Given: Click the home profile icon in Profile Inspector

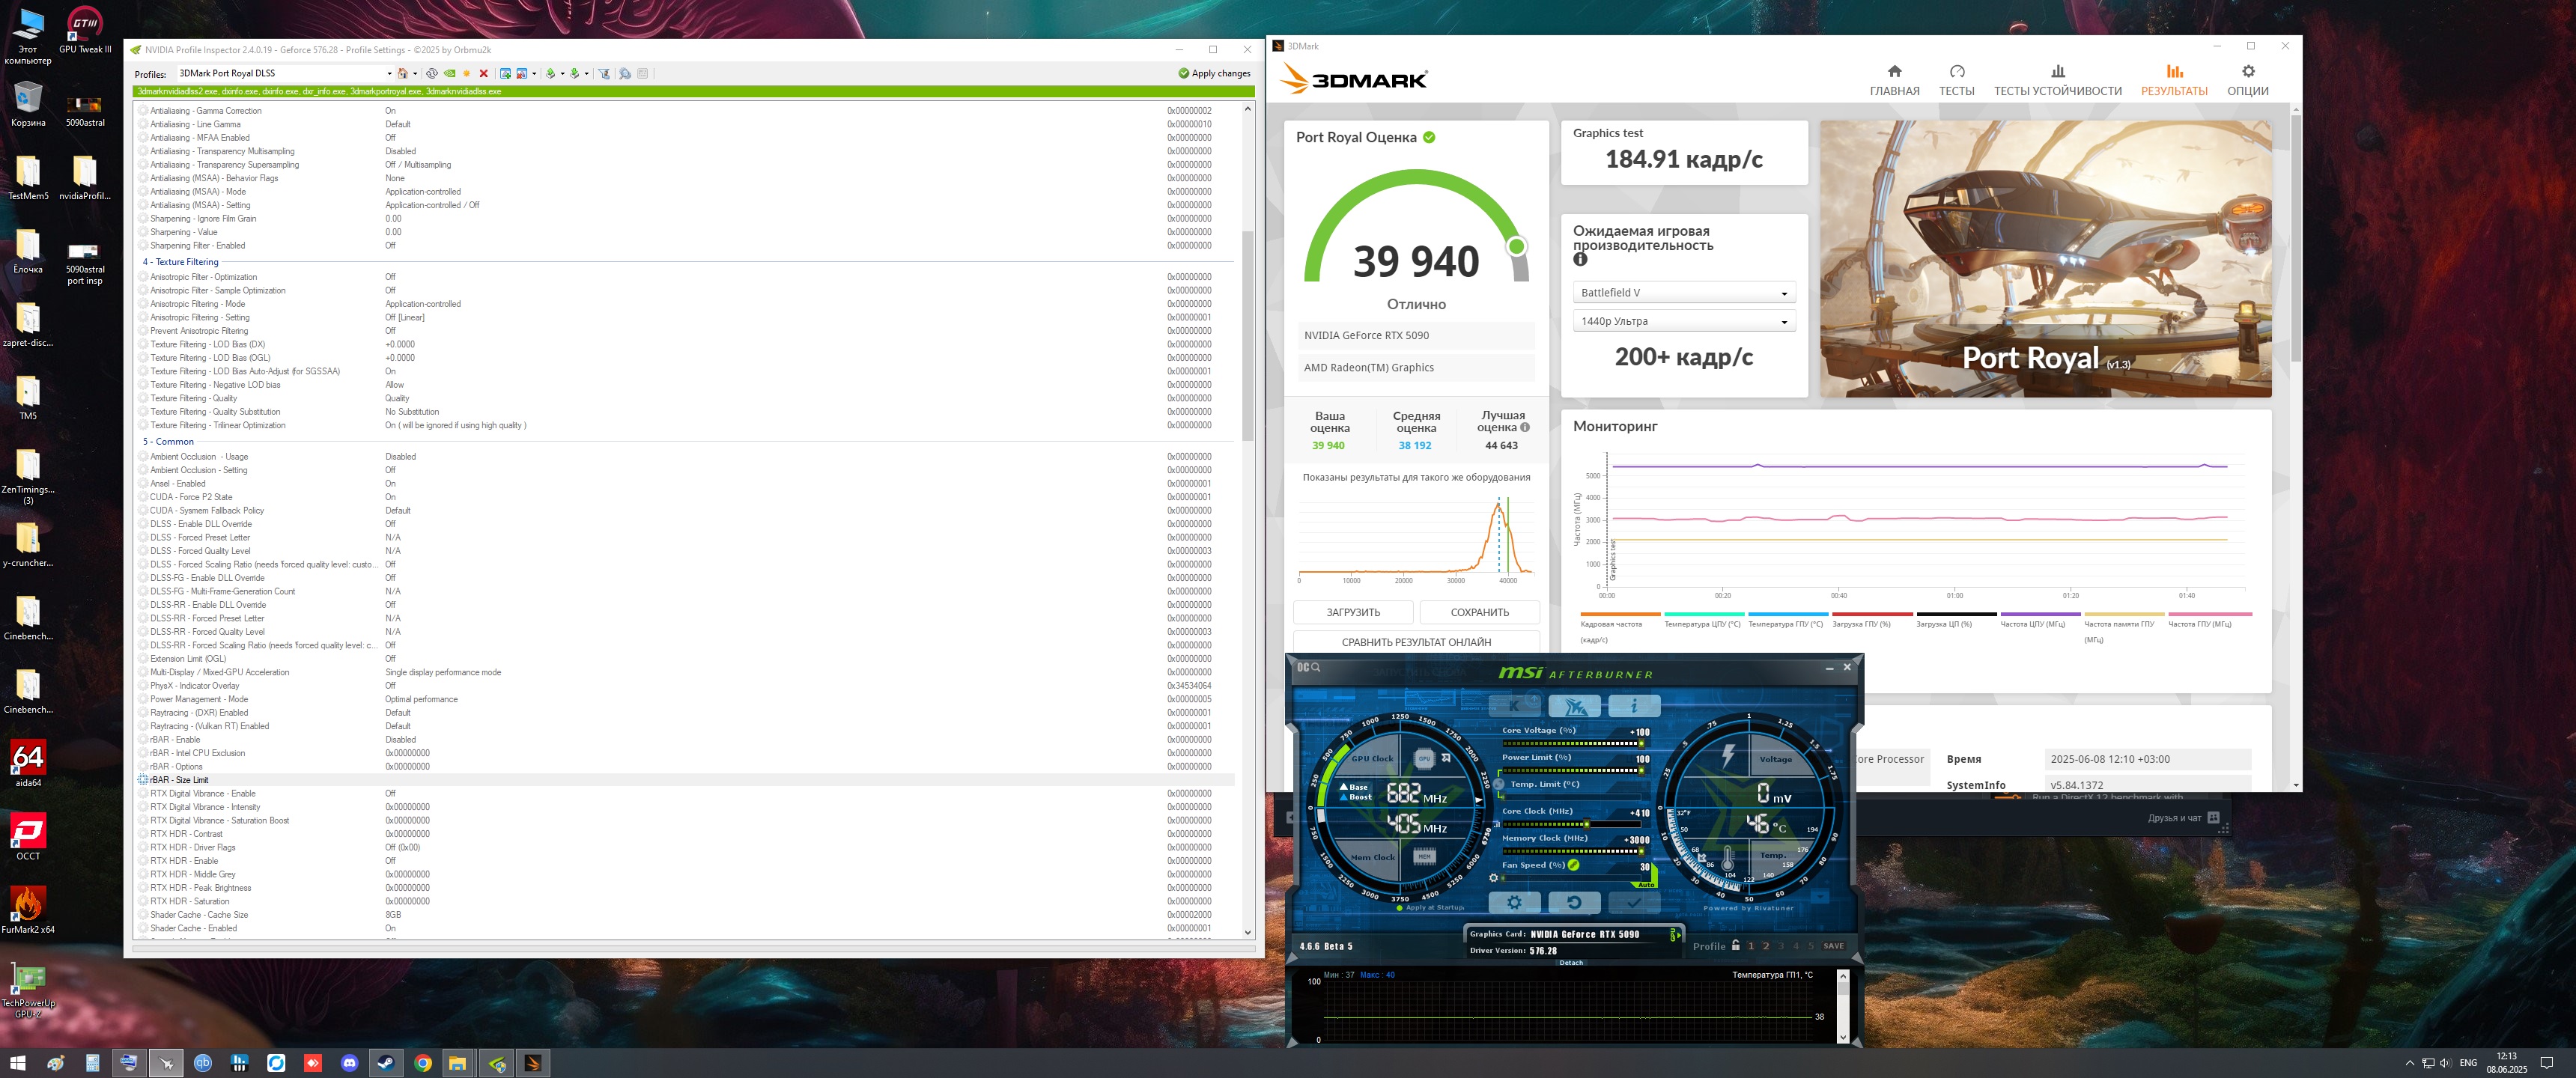Looking at the screenshot, I should pos(403,73).
